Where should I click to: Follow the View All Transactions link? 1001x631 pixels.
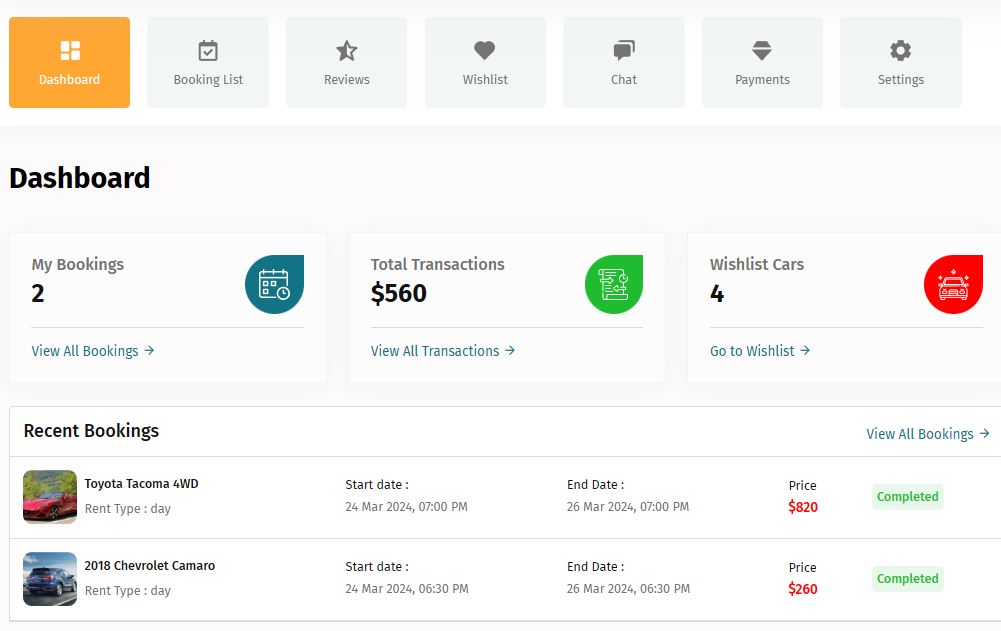tap(443, 351)
